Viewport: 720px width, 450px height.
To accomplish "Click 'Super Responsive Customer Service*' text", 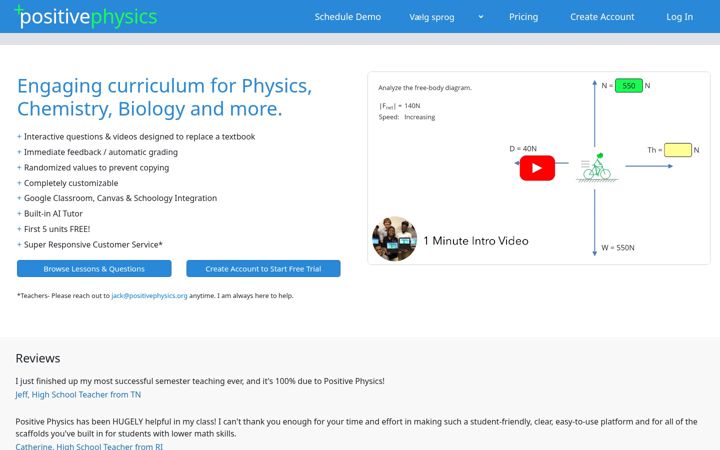I will 93,244.
